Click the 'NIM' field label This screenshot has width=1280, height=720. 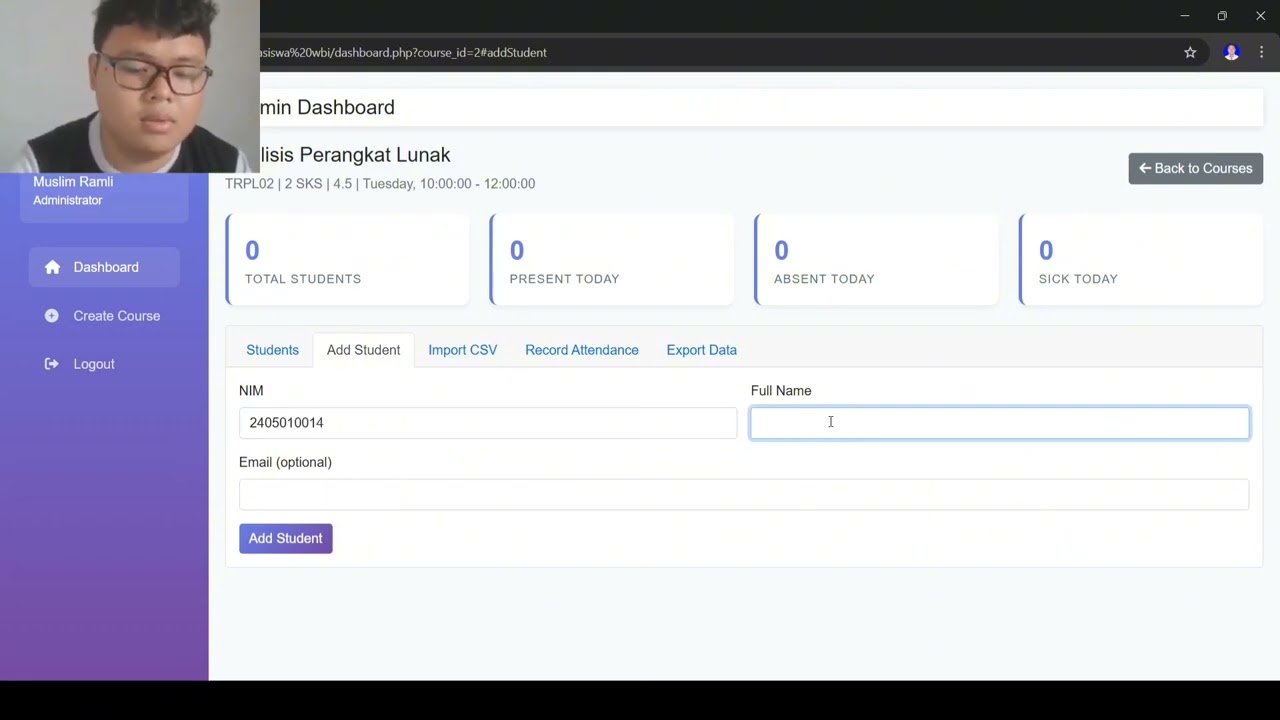[251, 391]
